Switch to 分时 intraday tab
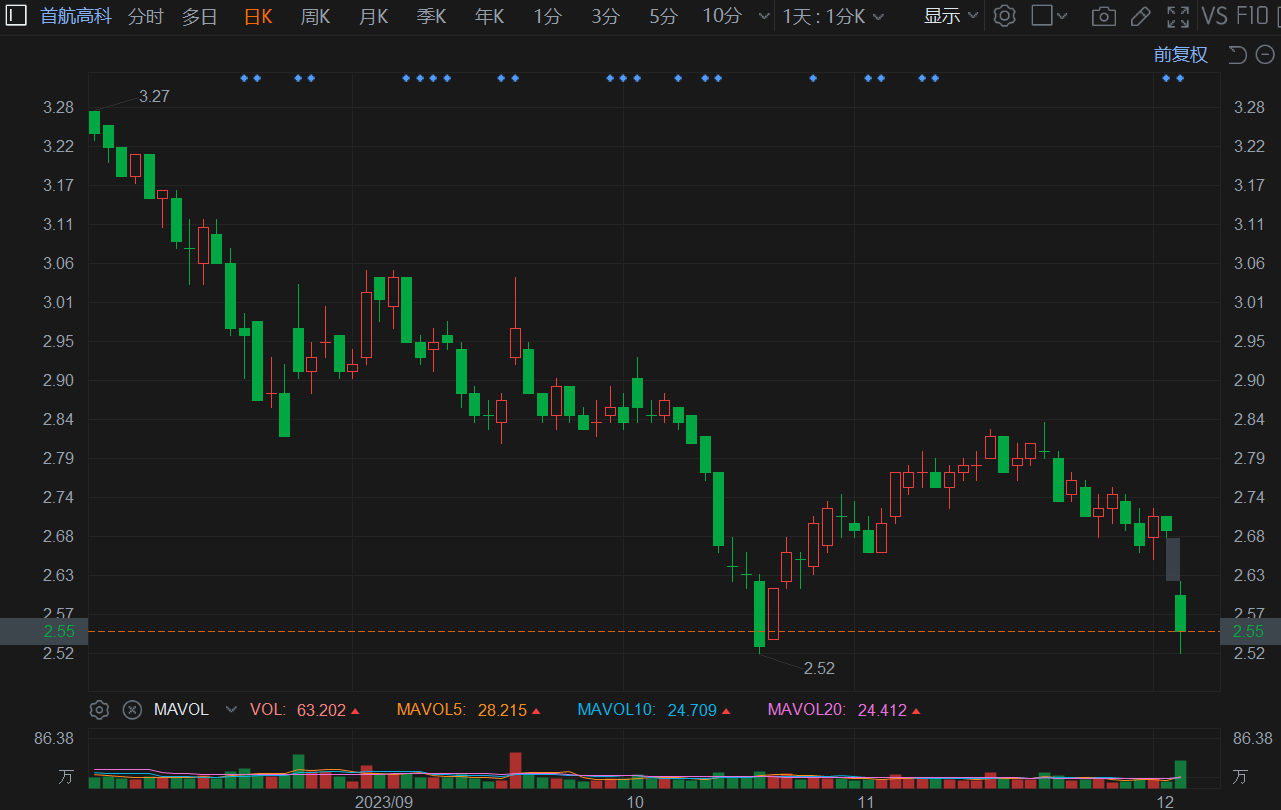Screen dimensions: 1281x810 (x=146, y=16)
